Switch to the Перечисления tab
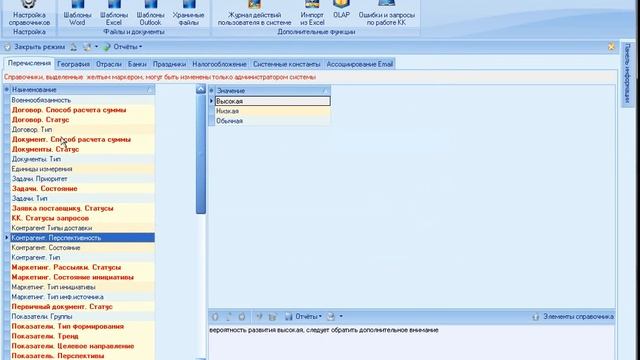 coord(29,63)
